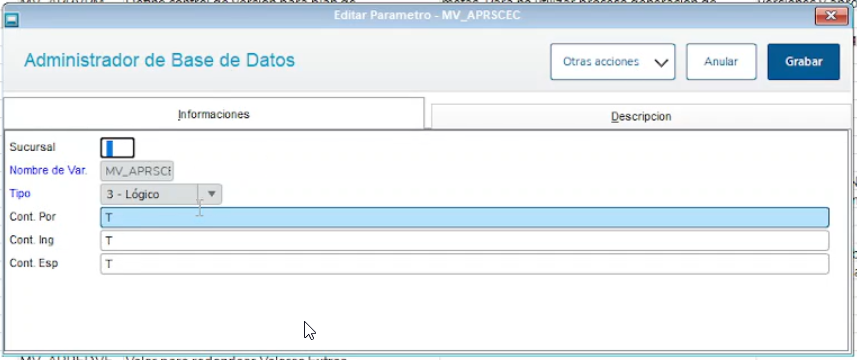Click the Nombre de Var. field

click(x=137, y=171)
